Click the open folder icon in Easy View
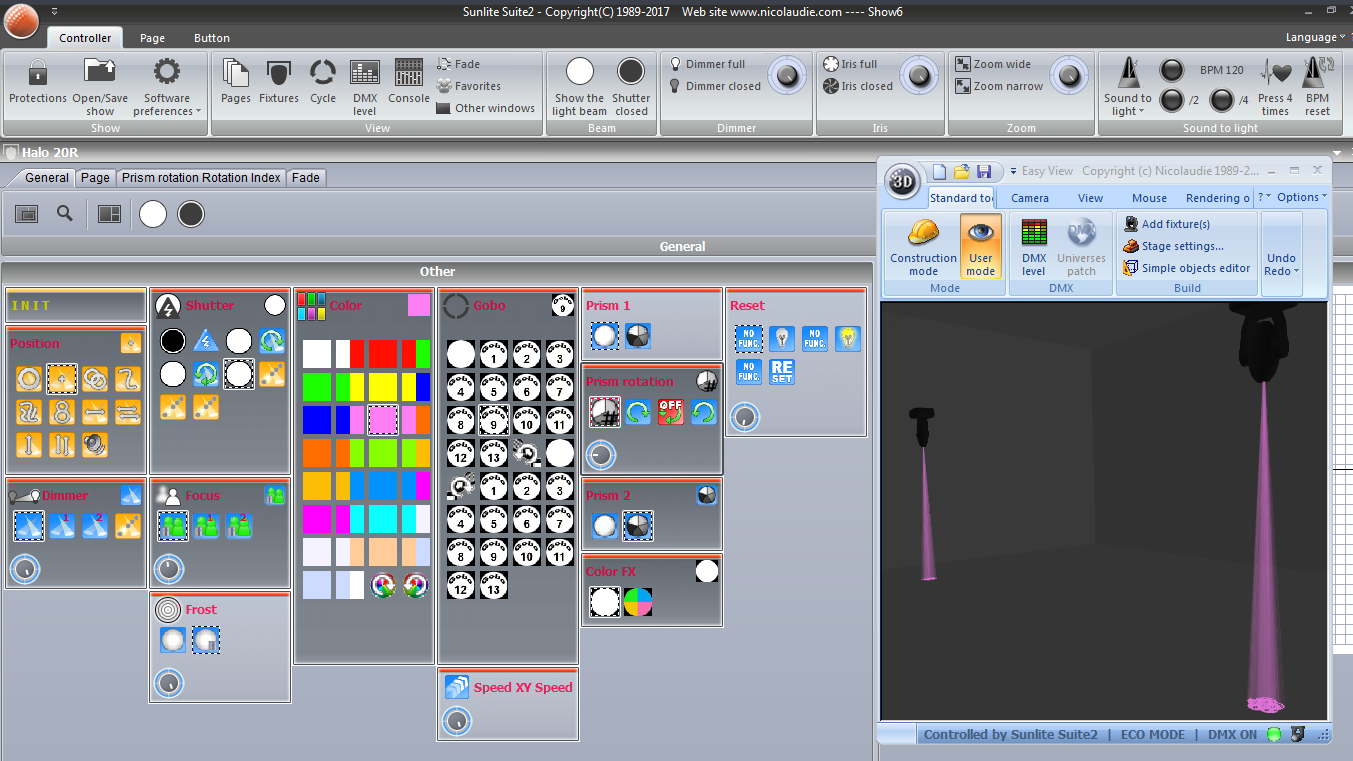 tap(961, 171)
